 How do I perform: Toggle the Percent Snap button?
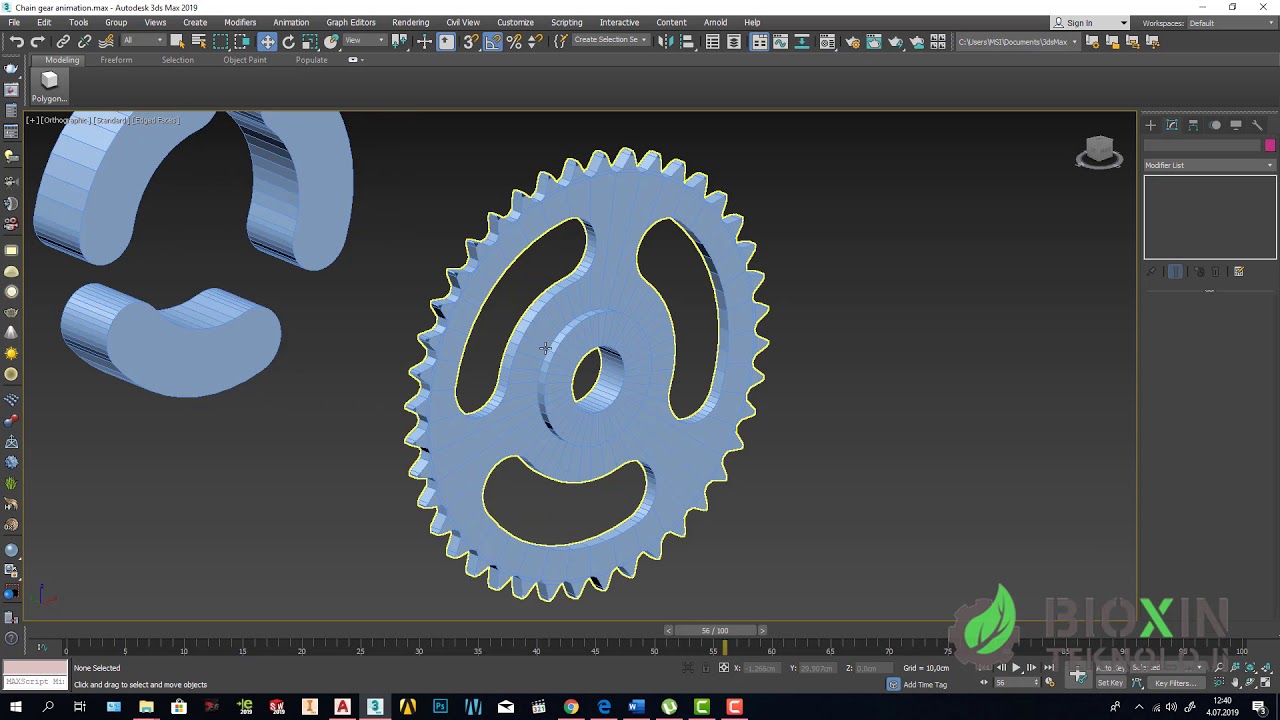[x=514, y=41]
